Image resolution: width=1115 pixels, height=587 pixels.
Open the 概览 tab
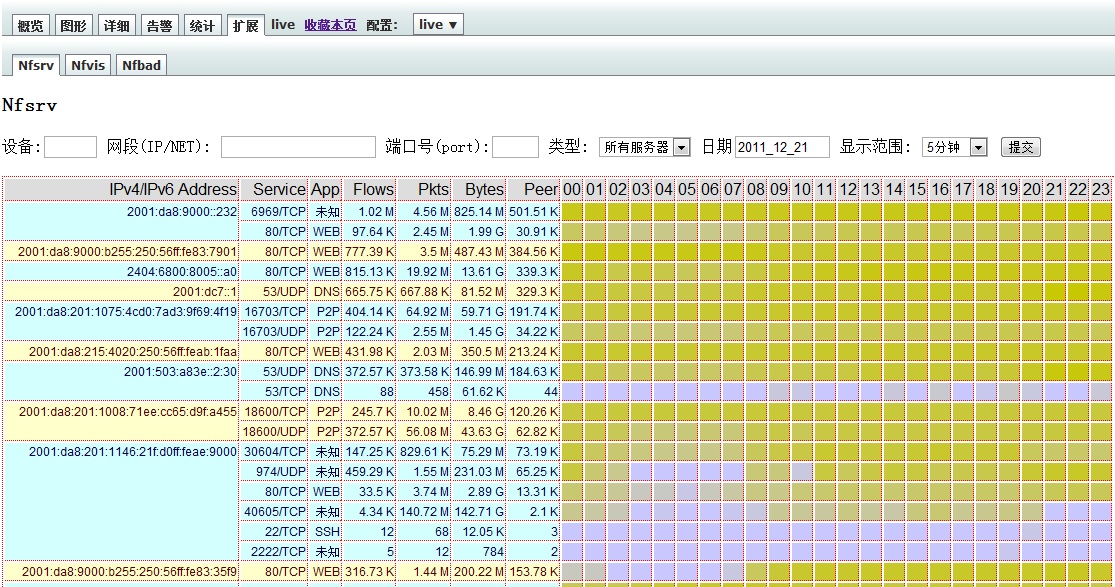[31, 26]
